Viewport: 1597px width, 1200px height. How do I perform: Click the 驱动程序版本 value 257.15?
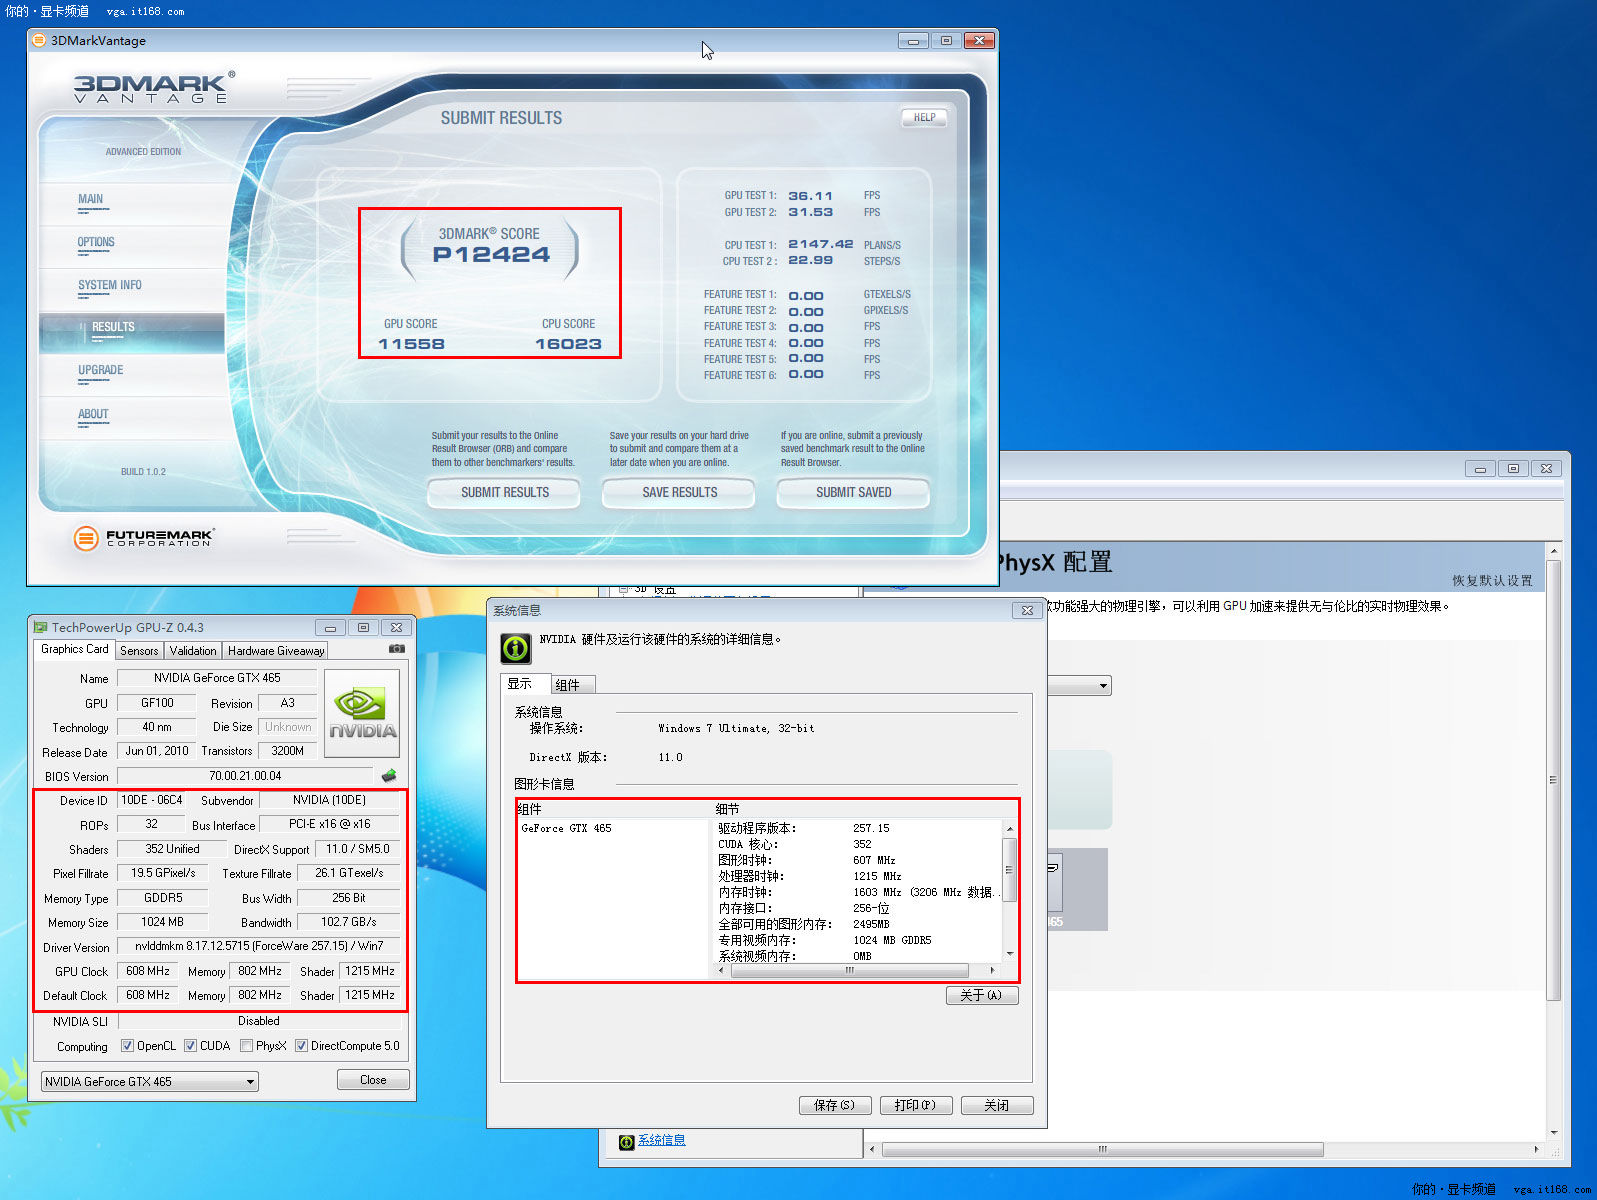(871, 828)
